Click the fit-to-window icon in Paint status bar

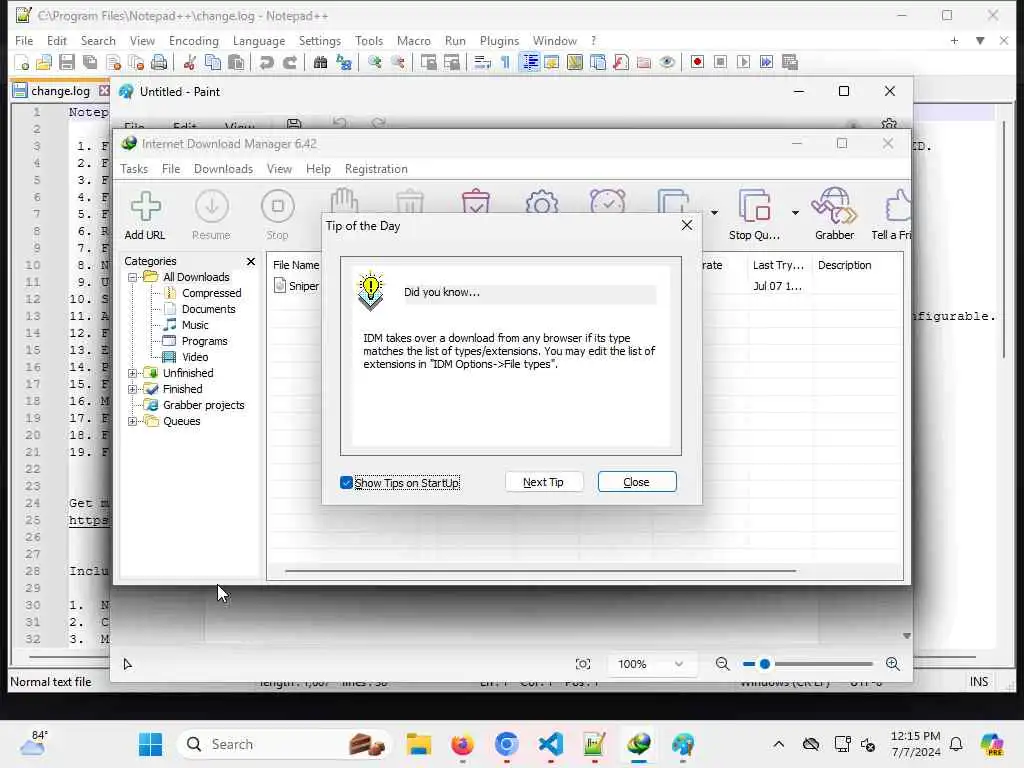(x=583, y=664)
